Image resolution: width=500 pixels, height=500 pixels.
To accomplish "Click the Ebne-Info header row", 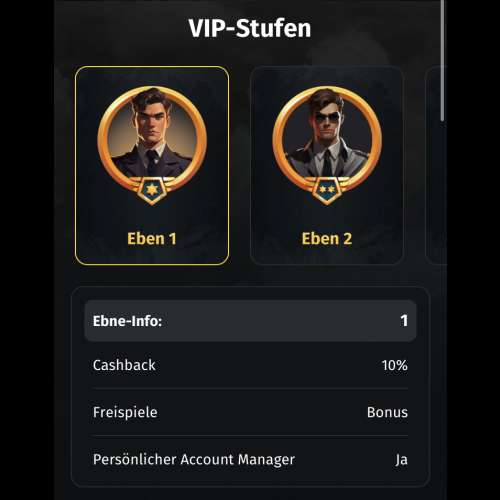I will (250, 321).
